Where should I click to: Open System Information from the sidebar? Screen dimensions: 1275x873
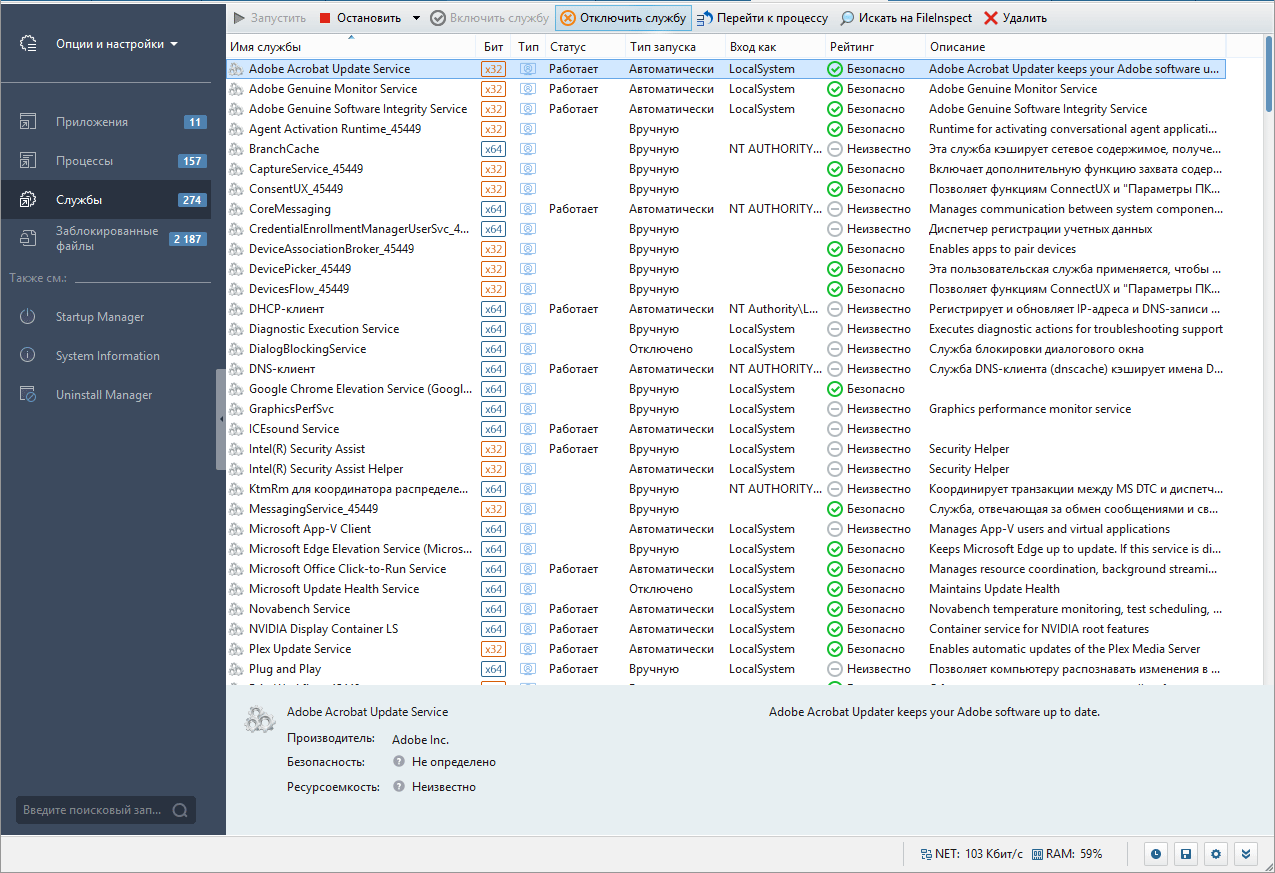(x=107, y=356)
